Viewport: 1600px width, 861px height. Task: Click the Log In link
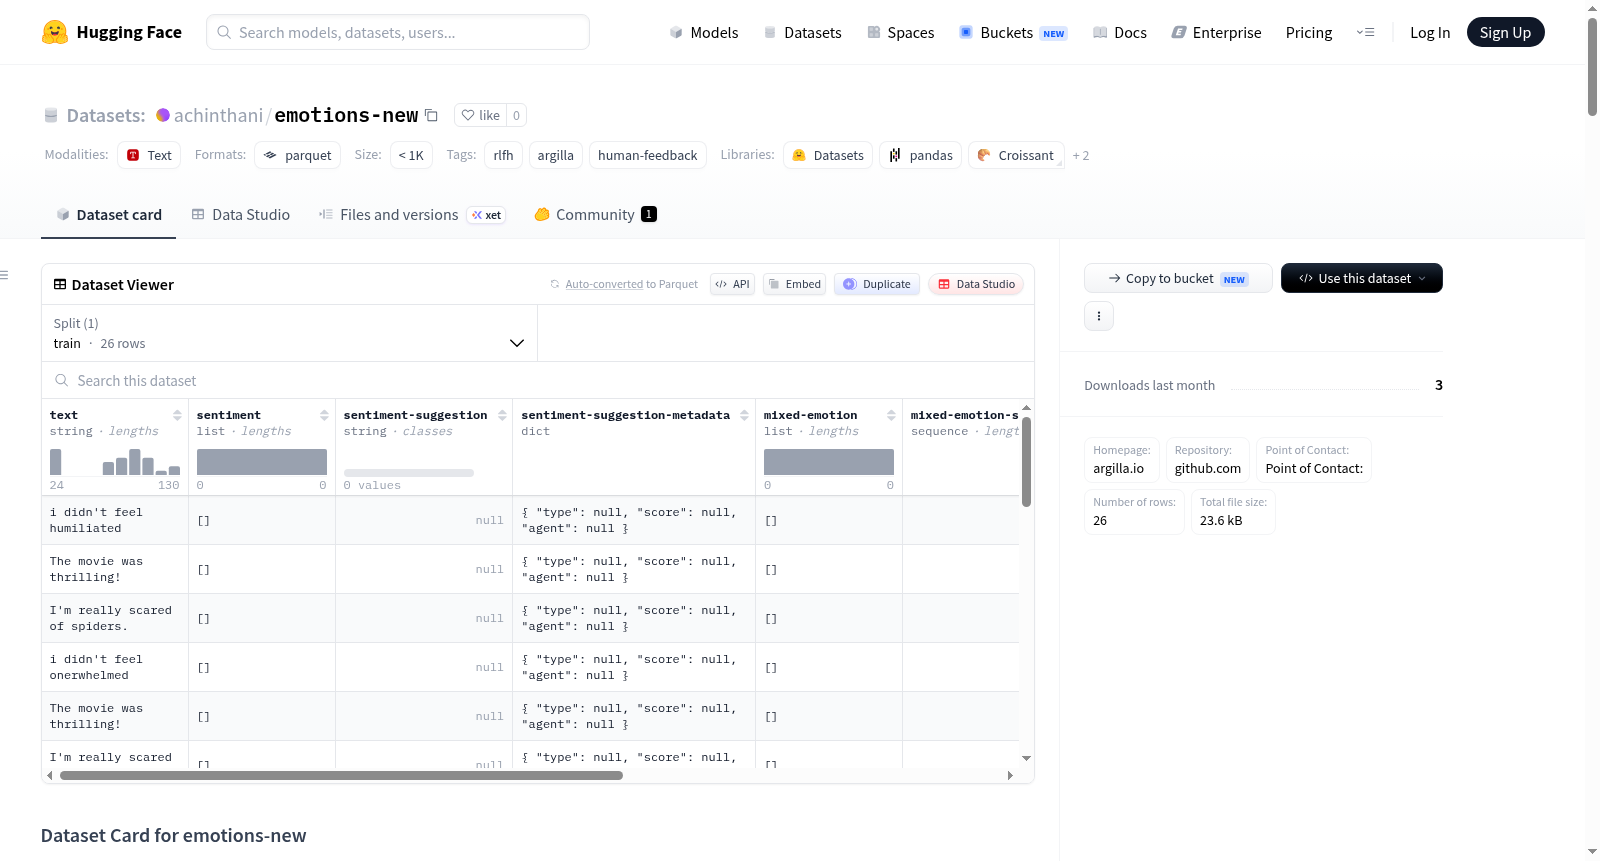click(1430, 32)
